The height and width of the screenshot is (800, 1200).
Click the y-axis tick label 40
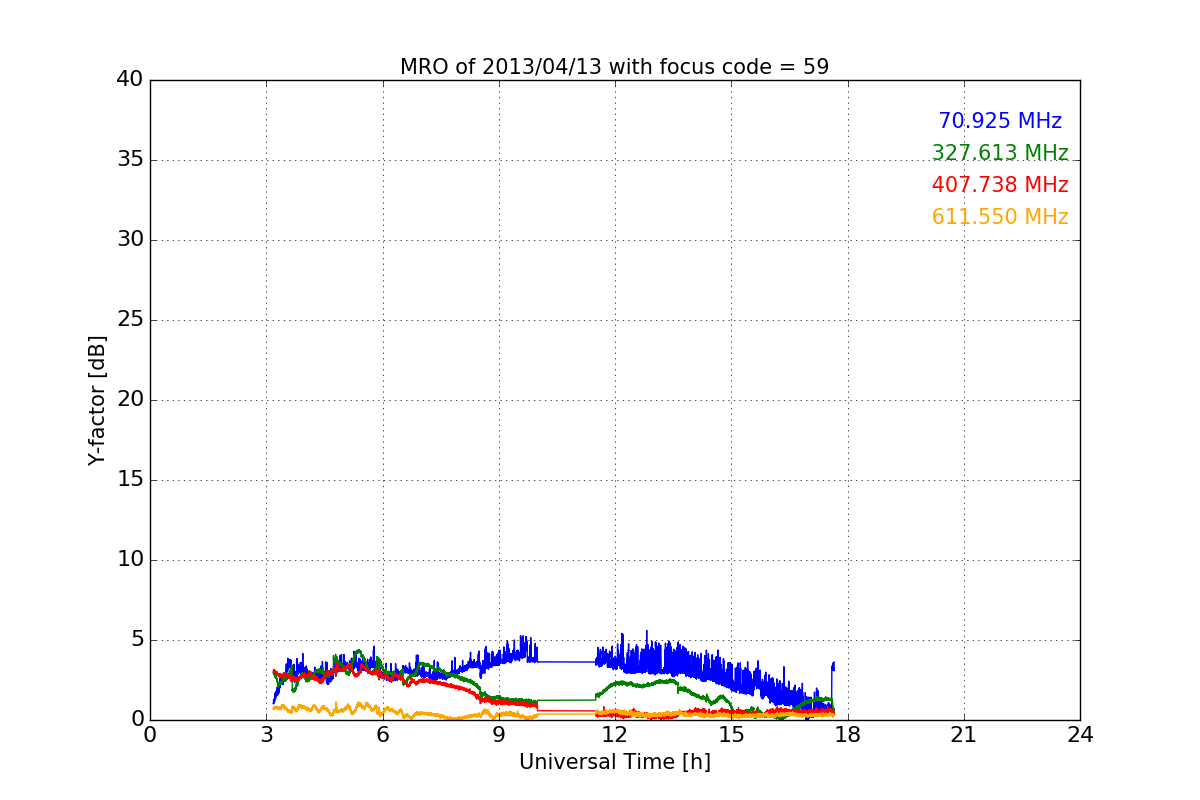click(x=130, y=80)
